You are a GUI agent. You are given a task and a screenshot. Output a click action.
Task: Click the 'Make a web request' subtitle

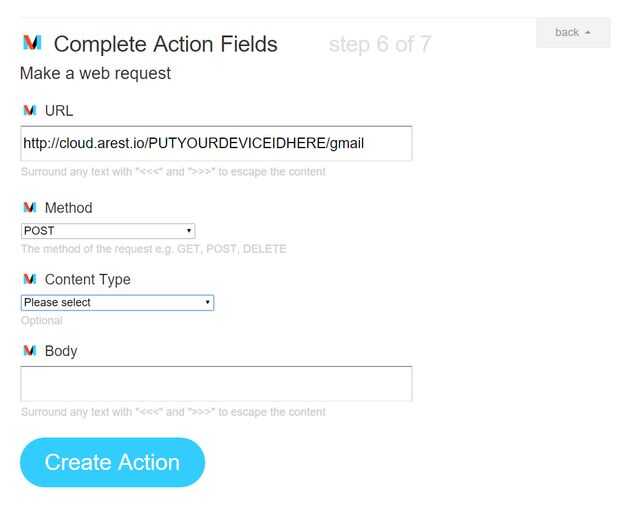(x=95, y=73)
